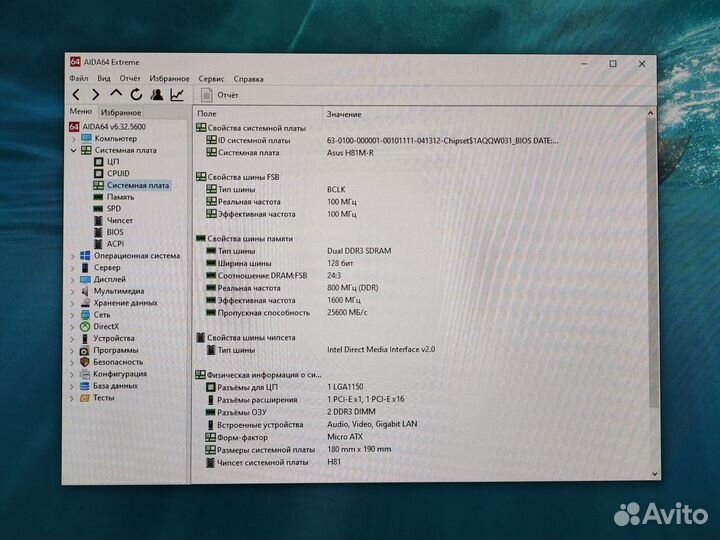
Task: Click the scrollbar up arrow in details pane
Action: pos(650,113)
